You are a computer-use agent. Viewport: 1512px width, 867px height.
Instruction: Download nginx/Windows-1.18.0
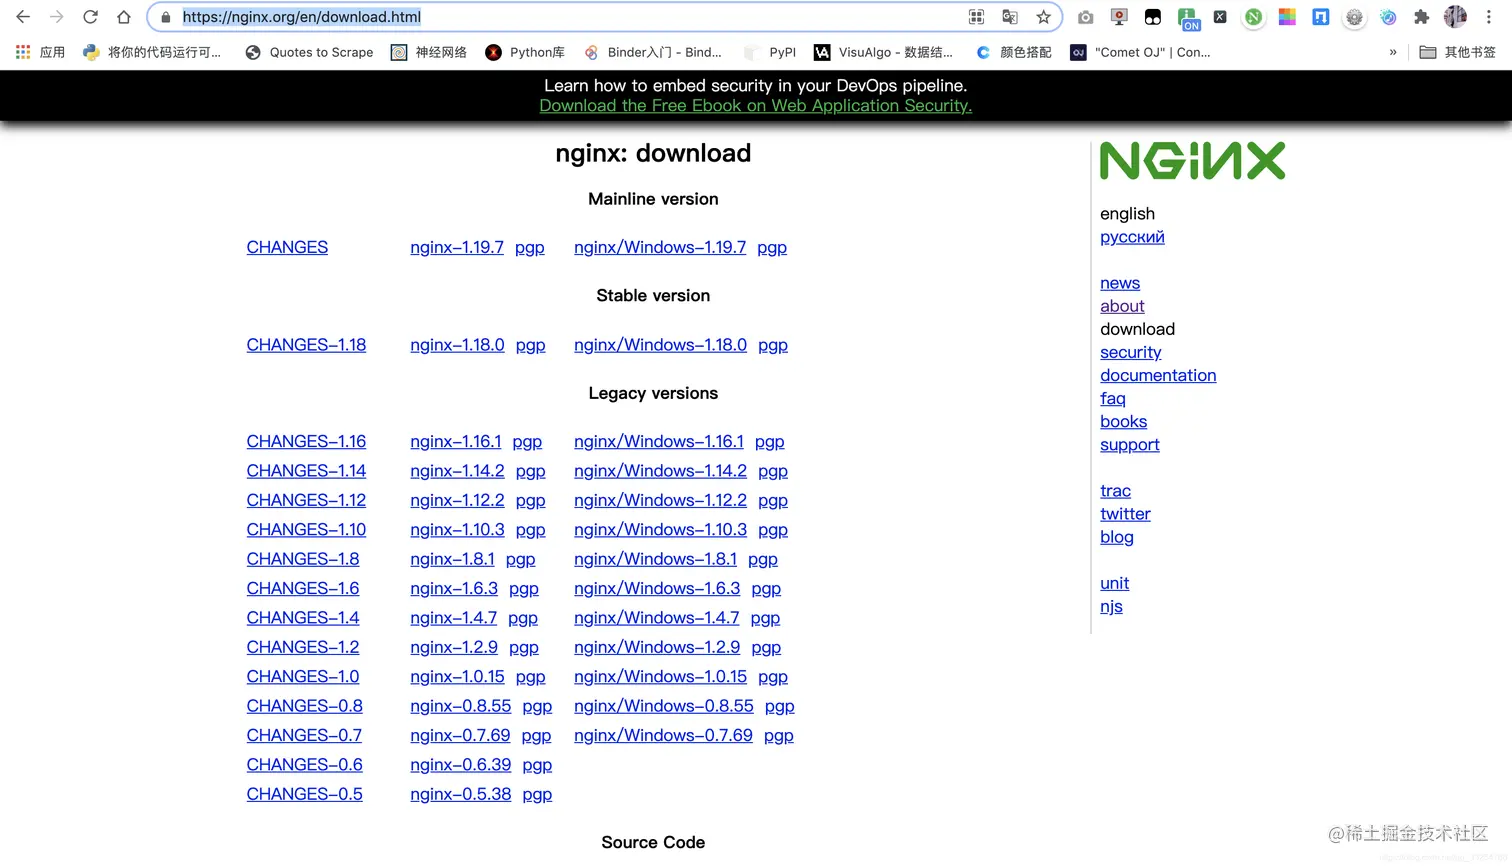660,345
